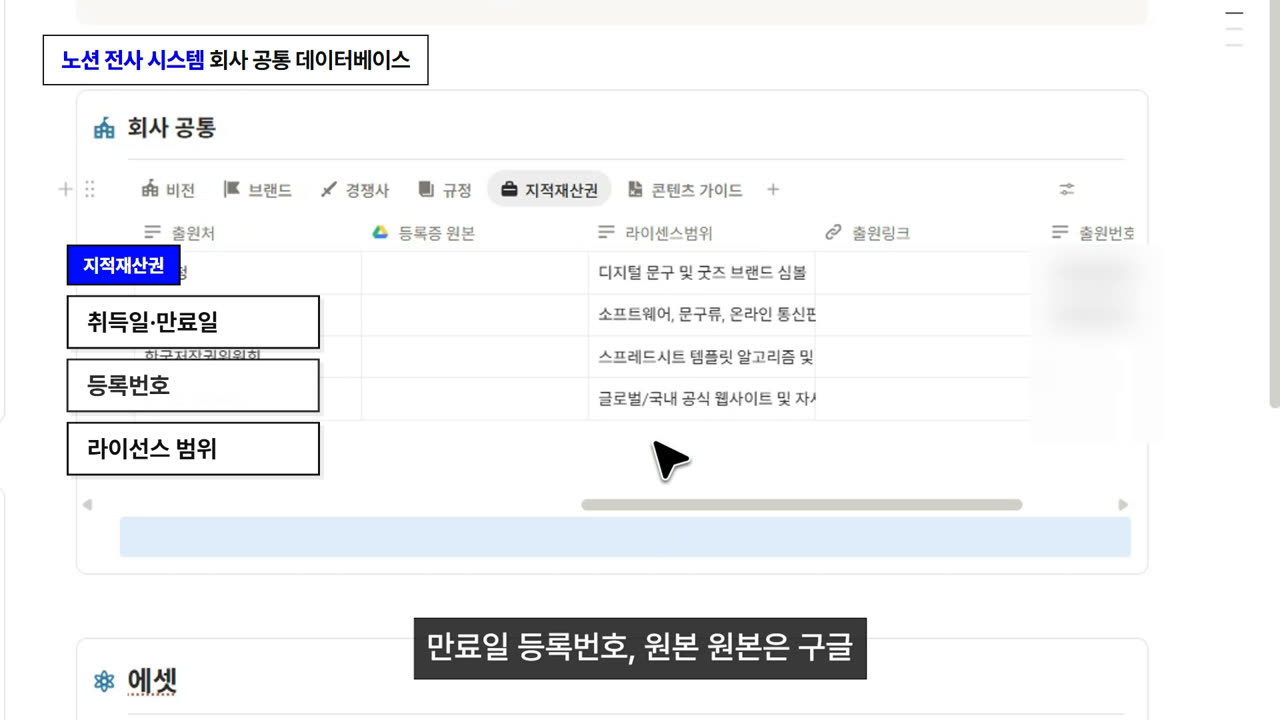1280x720 pixels.
Task: Click the right scroll arrow
Action: click(1123, 505)
